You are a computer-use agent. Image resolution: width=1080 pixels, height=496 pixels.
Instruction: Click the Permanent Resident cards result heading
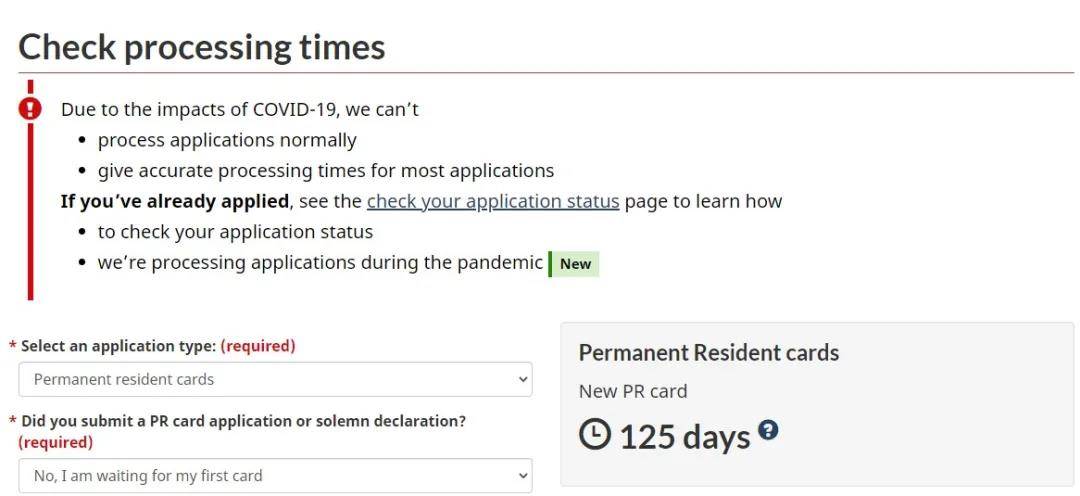click(709, 353)
